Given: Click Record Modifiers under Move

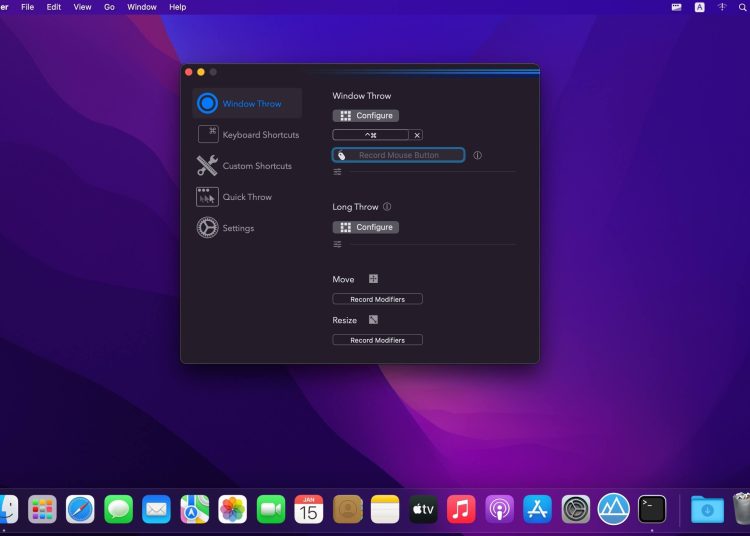Looking at the screenshot, I should tap(377, 299).
